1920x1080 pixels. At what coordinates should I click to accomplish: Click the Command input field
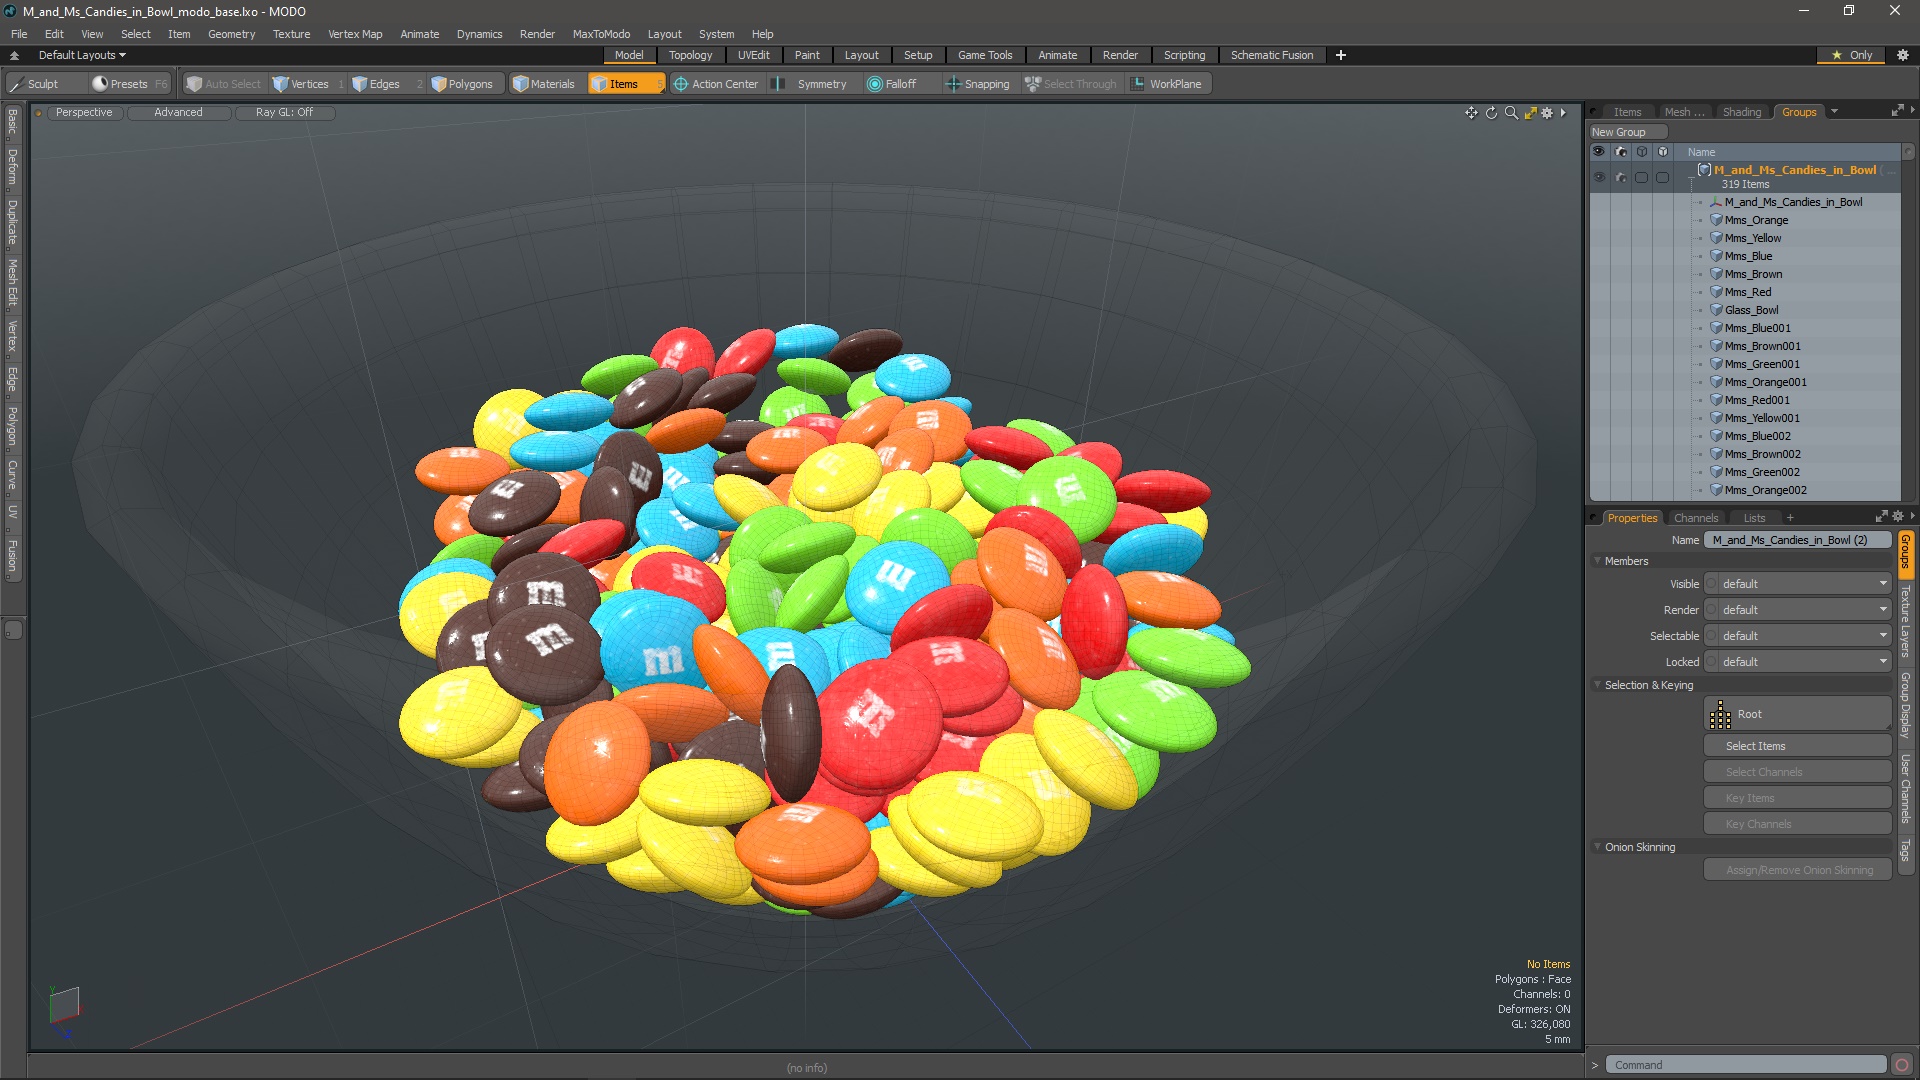click(x=1746, y=1065)
